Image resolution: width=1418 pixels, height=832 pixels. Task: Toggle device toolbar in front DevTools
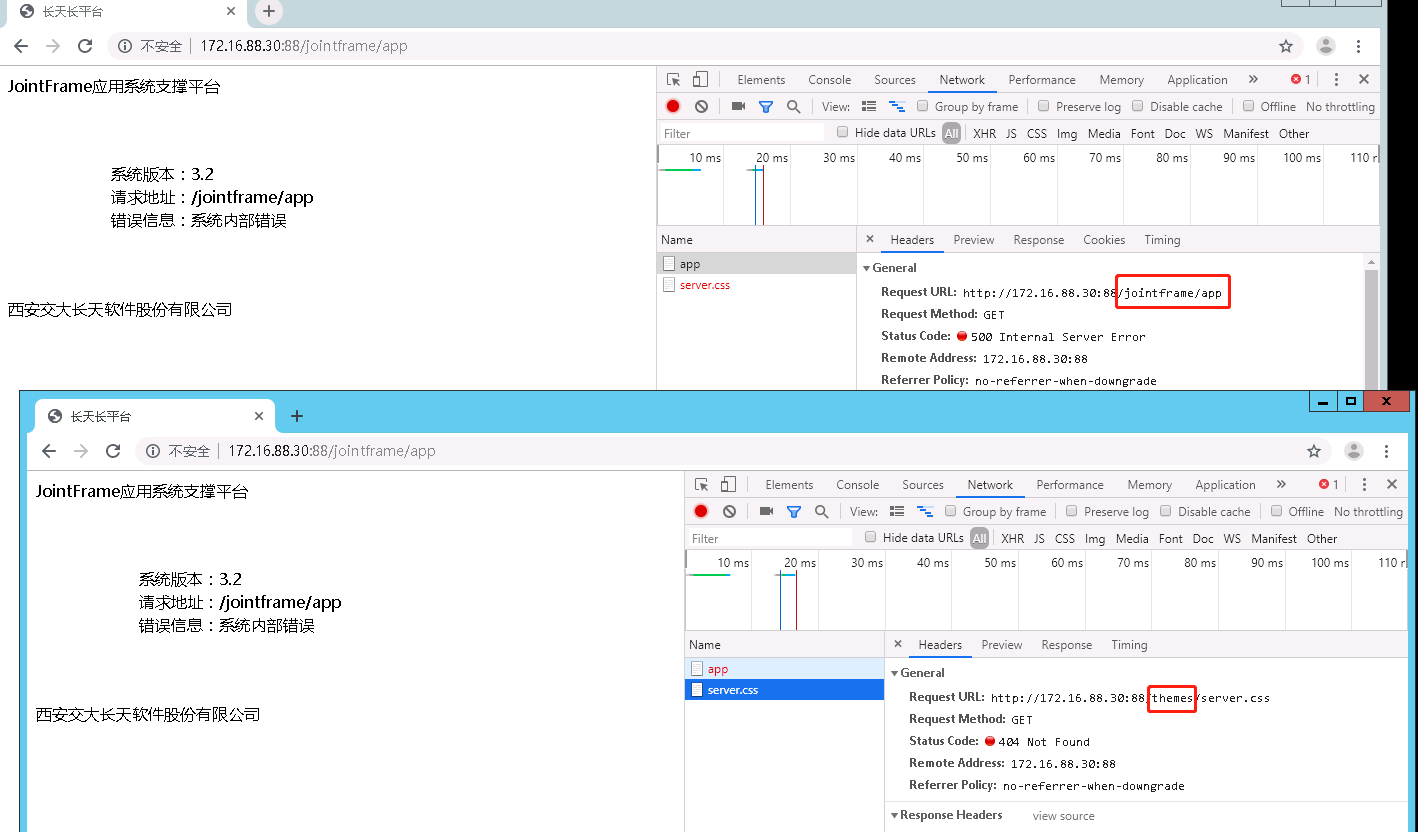pyautogui.click(x=728, y=484)
